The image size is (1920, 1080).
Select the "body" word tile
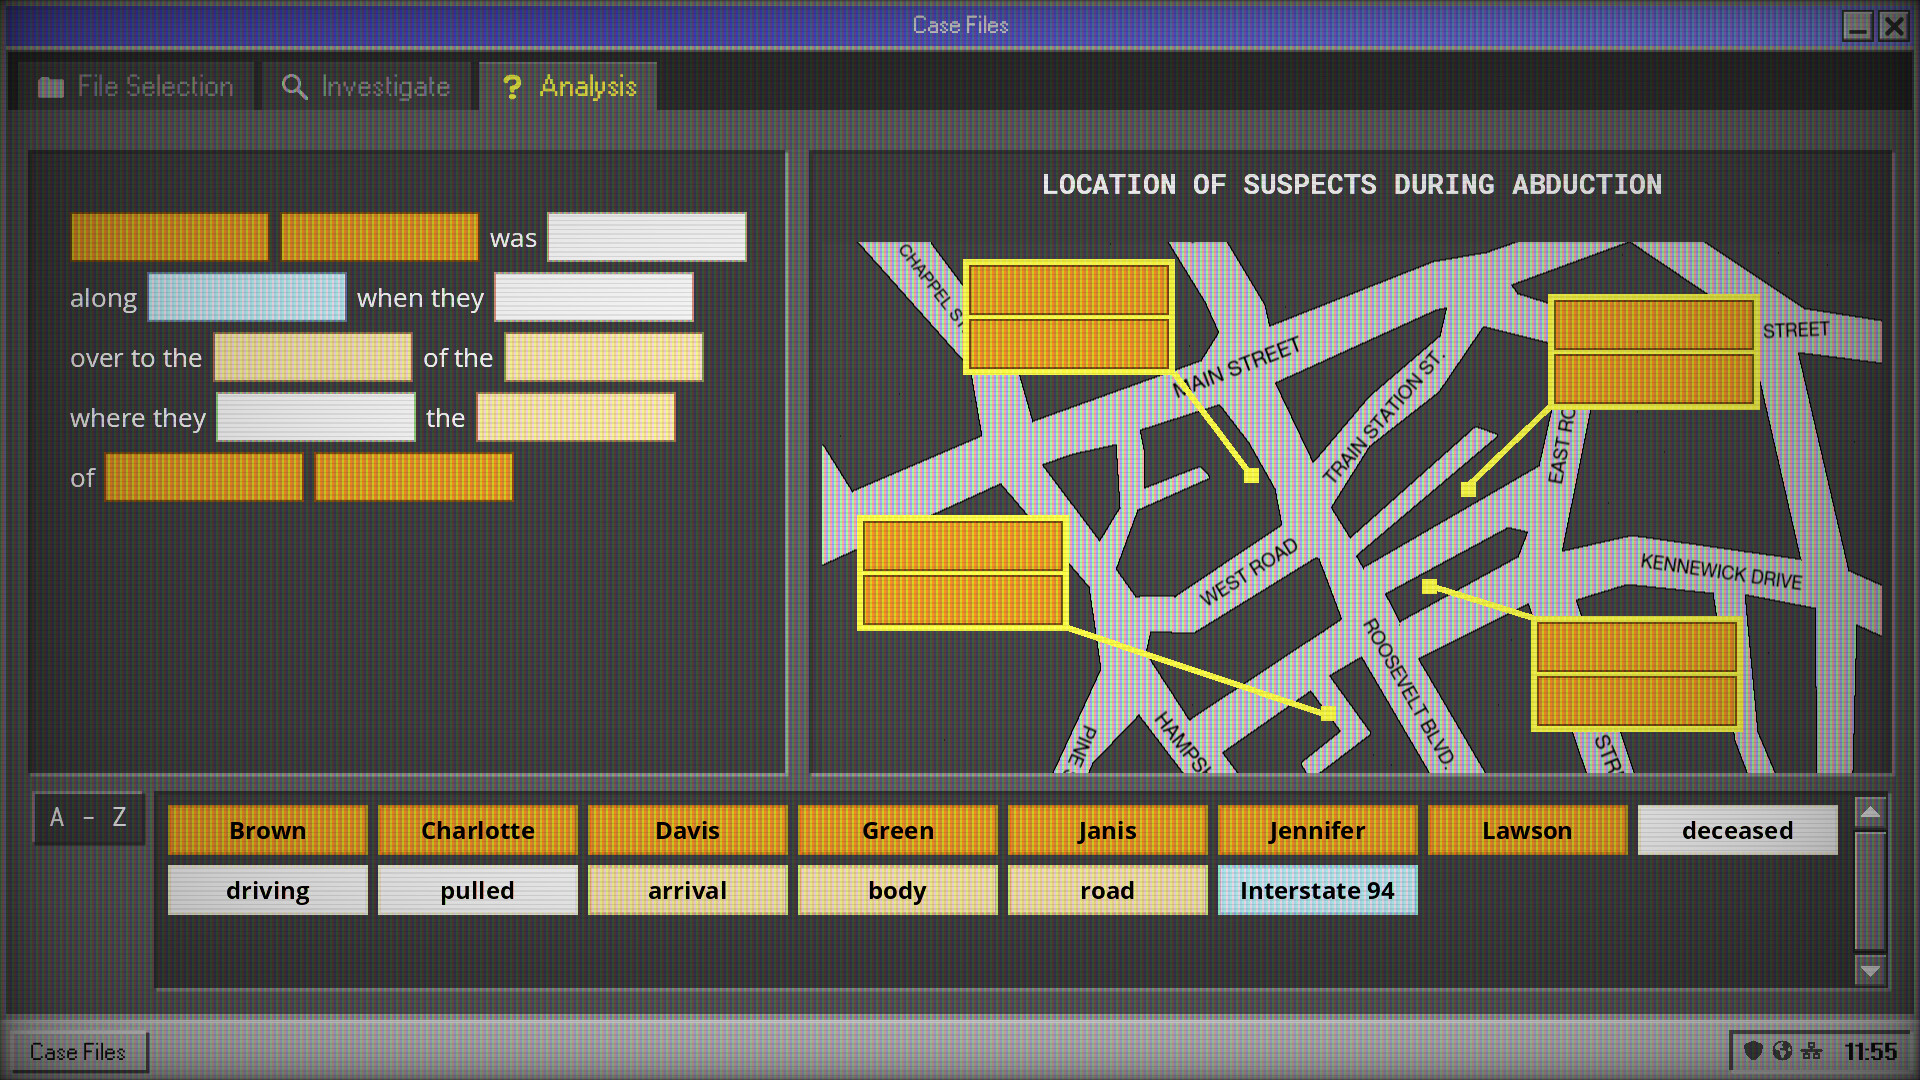tap(897, 890)
